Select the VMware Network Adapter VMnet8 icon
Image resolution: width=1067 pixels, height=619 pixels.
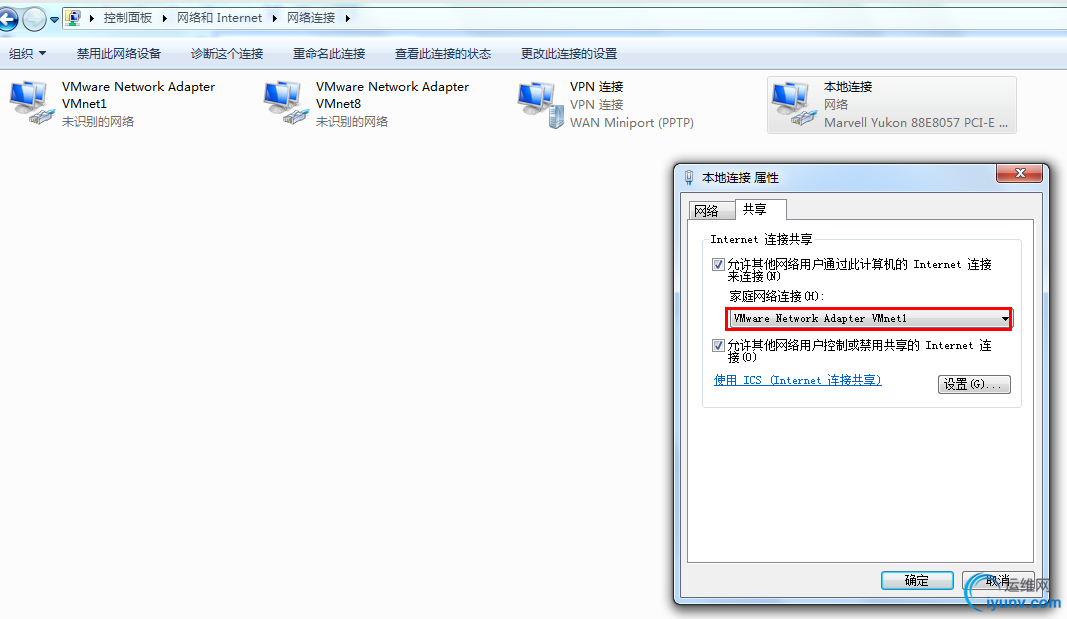(286, 103)
